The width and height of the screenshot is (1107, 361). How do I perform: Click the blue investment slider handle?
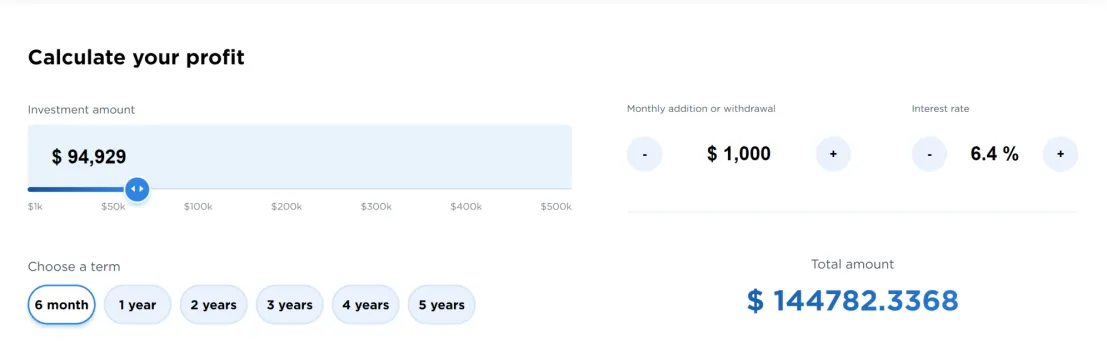click(137, 189)
